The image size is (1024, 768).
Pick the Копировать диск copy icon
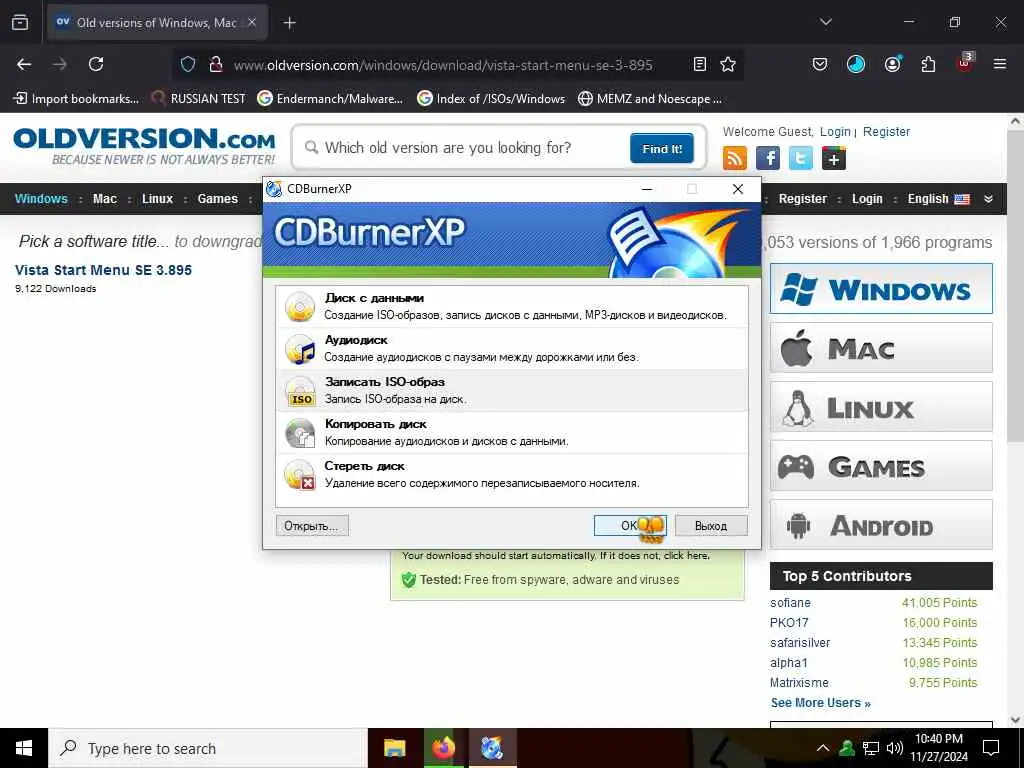click(300, 433)
